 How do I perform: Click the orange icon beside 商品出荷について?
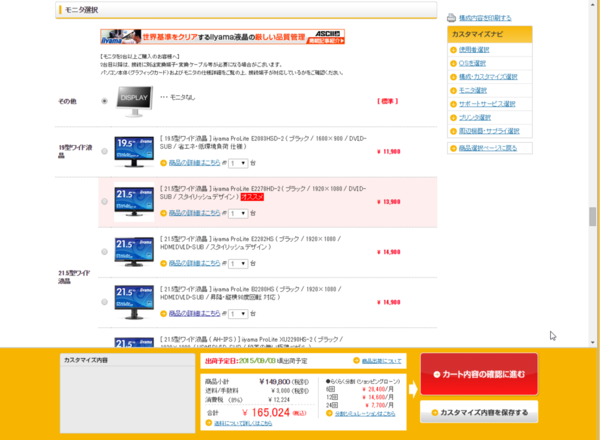[x=356, y=360]
